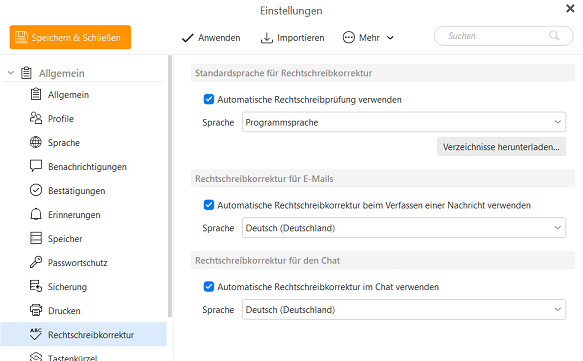Close the Einstellungen dialog
583x361 pixels.
(x=570, y=9)
